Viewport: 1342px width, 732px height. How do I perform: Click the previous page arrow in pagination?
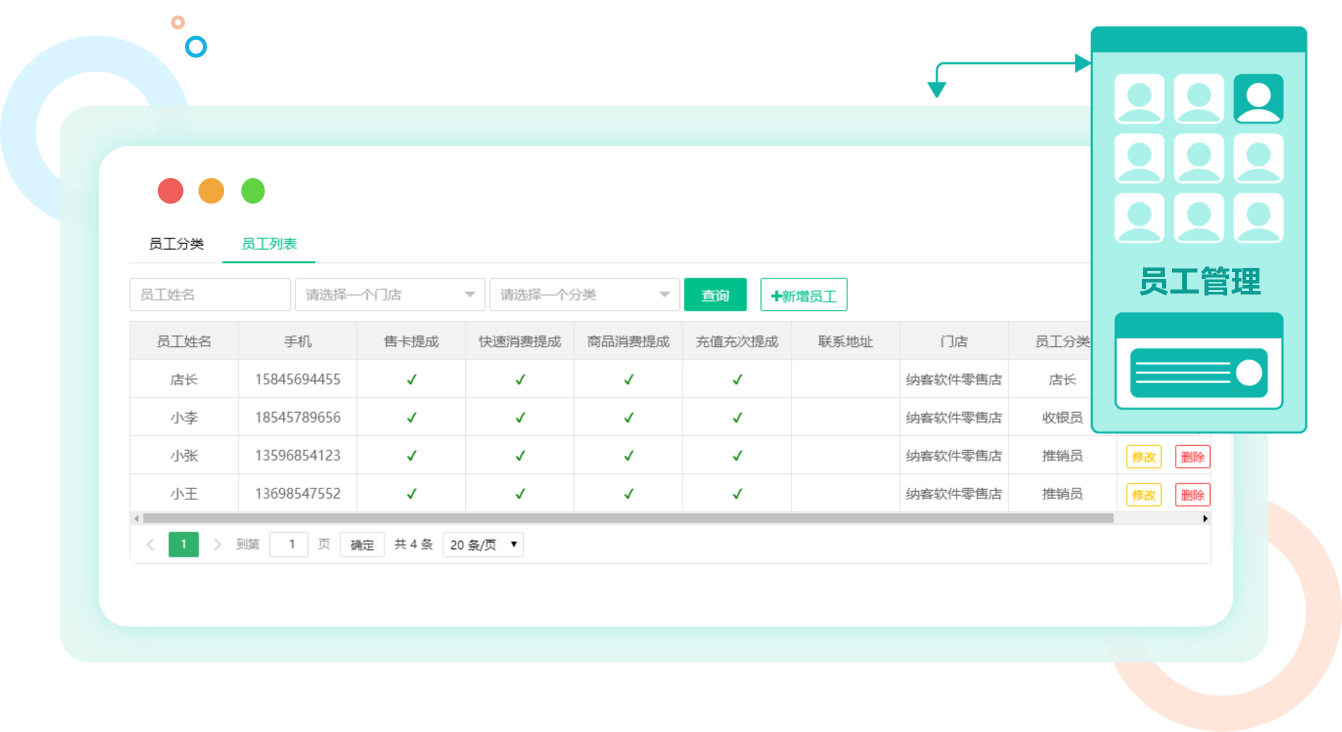150,545
